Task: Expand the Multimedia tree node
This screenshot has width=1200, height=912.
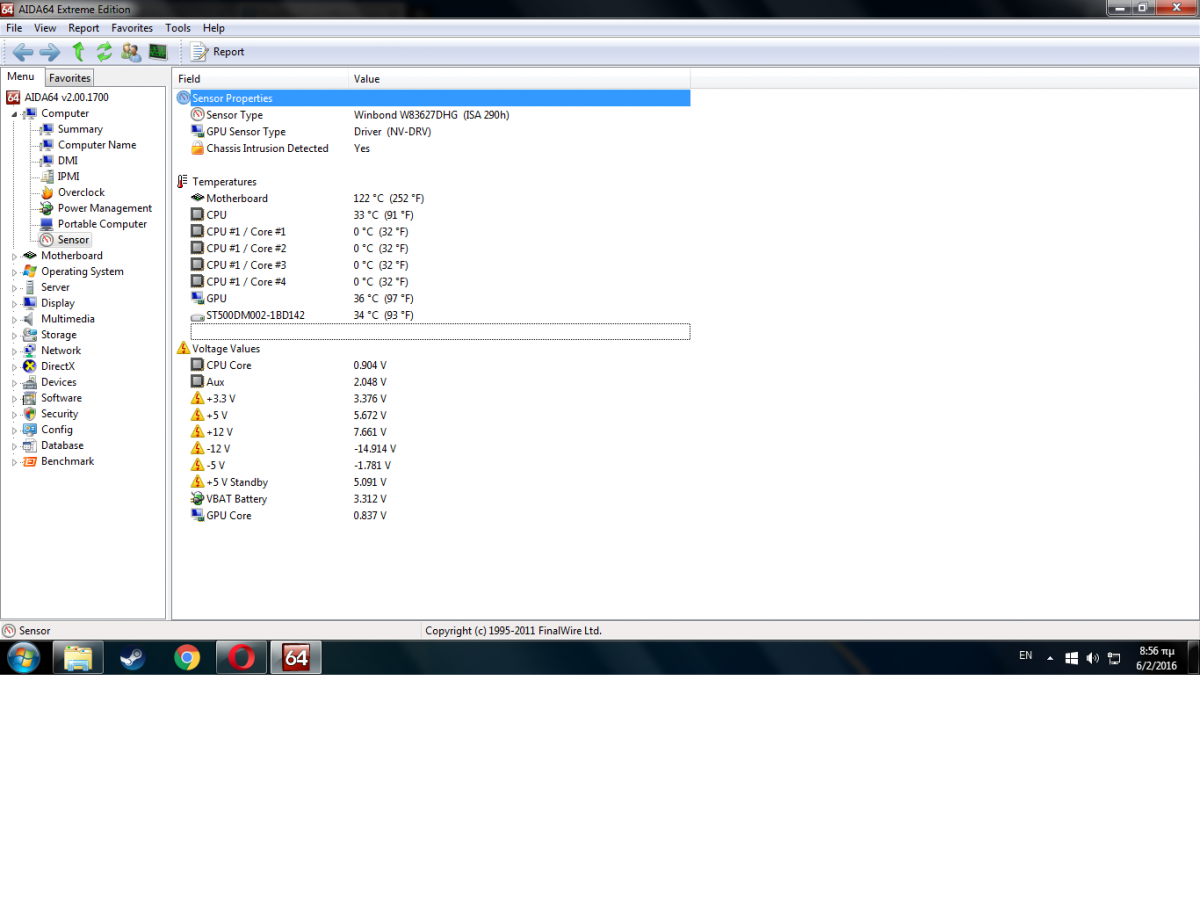Action: [x=14, y=320]
